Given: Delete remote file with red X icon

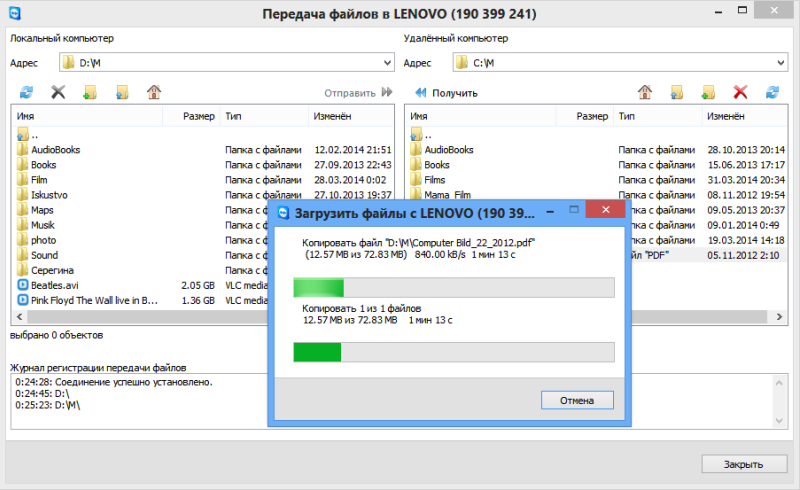Looking at the screenshot, I should [x=740, y=92].
